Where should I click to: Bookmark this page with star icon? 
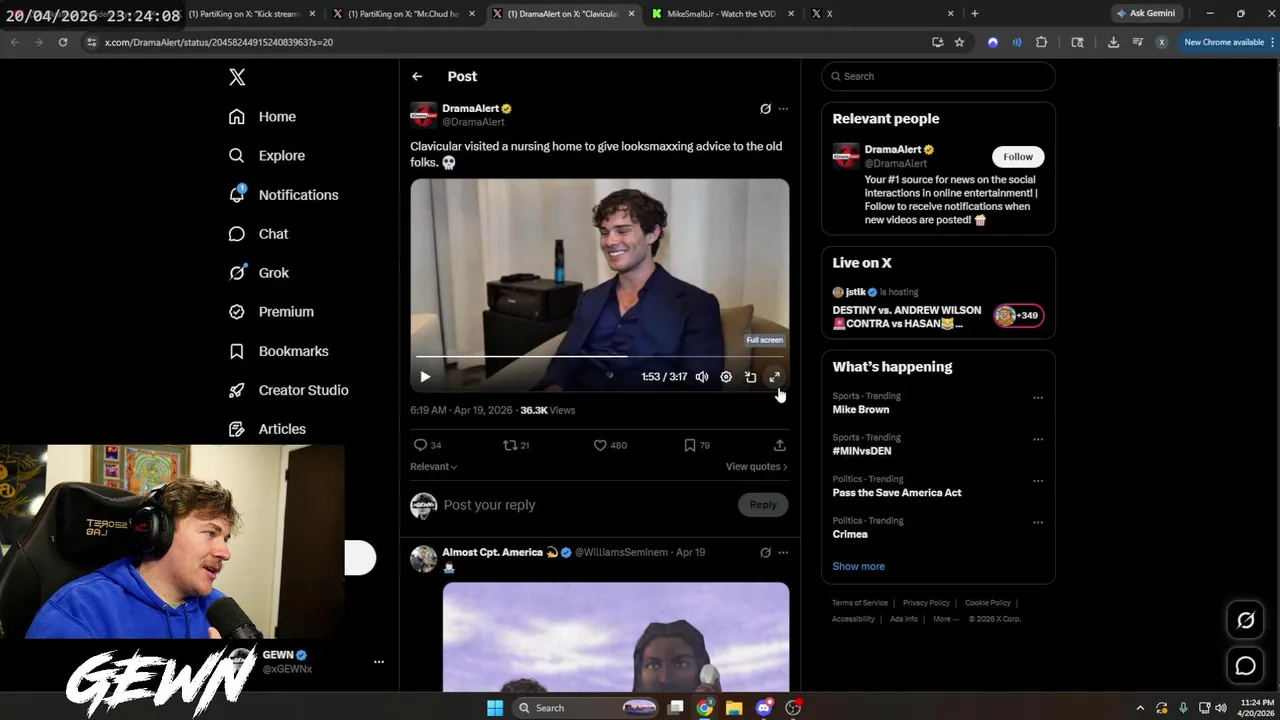pos(960,42)
